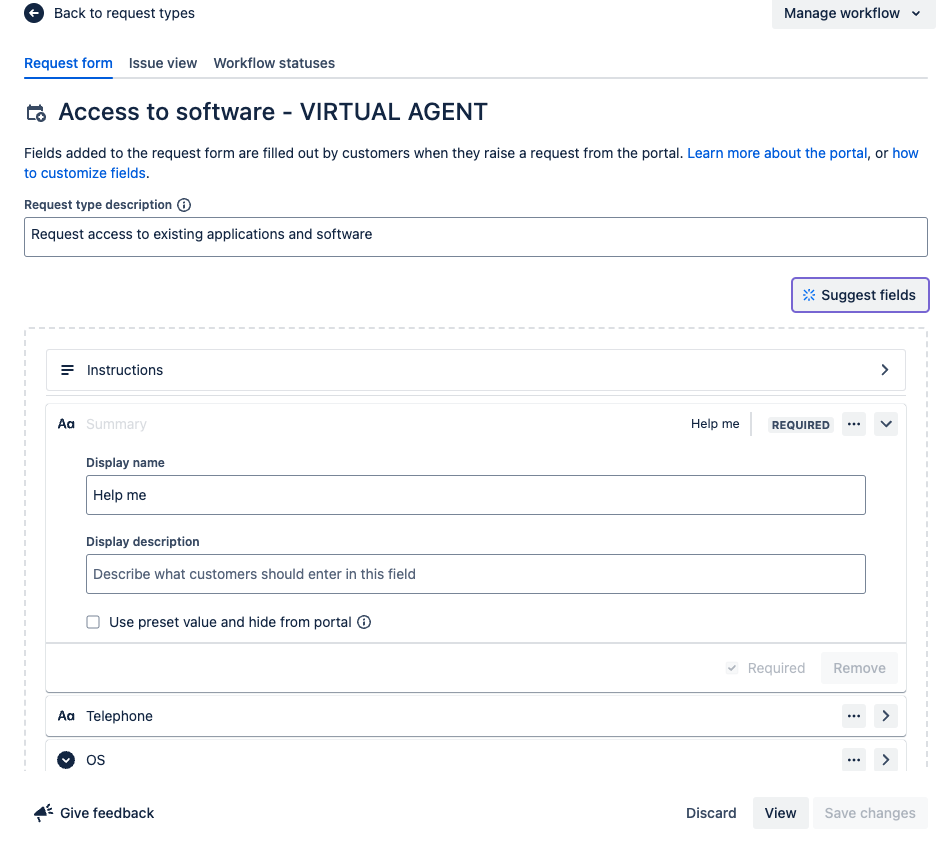Click the Suggest fields button
This screenshot has height=844, width=949.
pos(859,294)
